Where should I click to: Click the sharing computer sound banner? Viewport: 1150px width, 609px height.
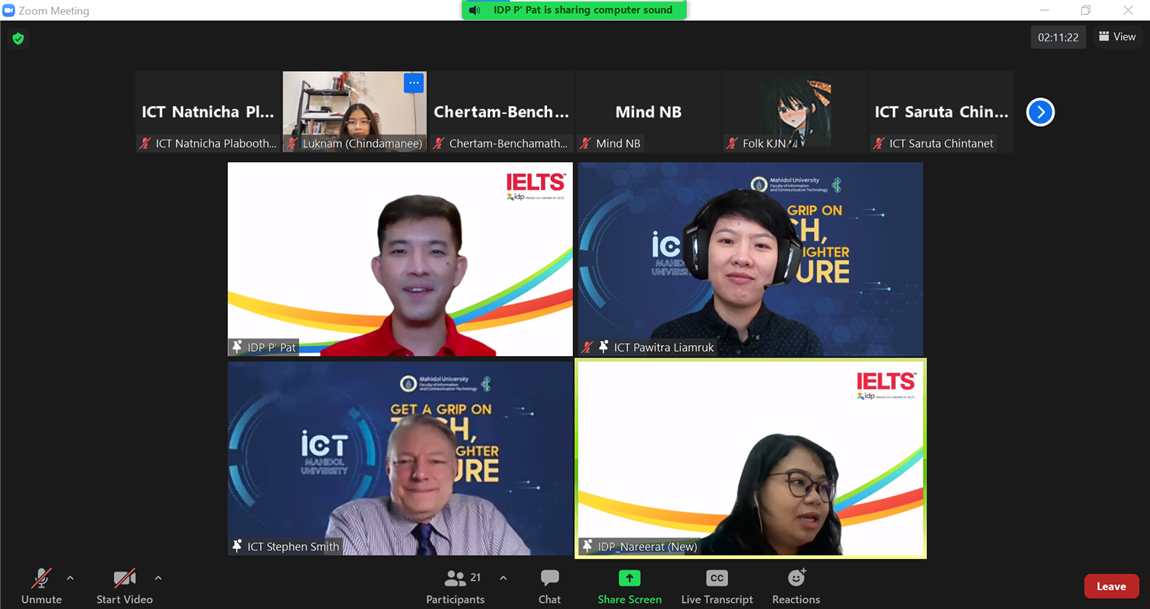pyautogui.click(x=574, y=10)
